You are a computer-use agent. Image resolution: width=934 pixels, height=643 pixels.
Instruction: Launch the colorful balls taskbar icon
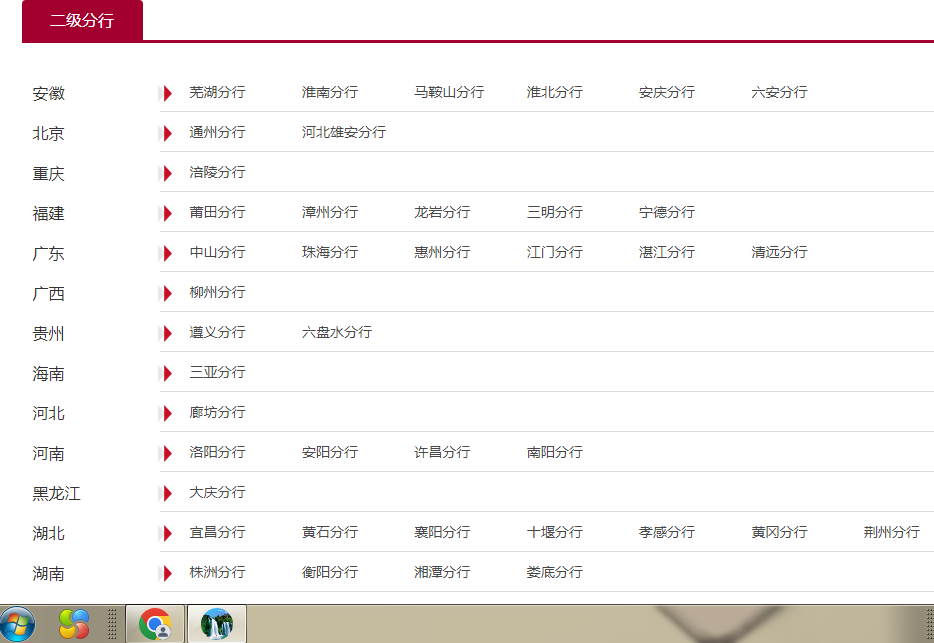point(74,624)
